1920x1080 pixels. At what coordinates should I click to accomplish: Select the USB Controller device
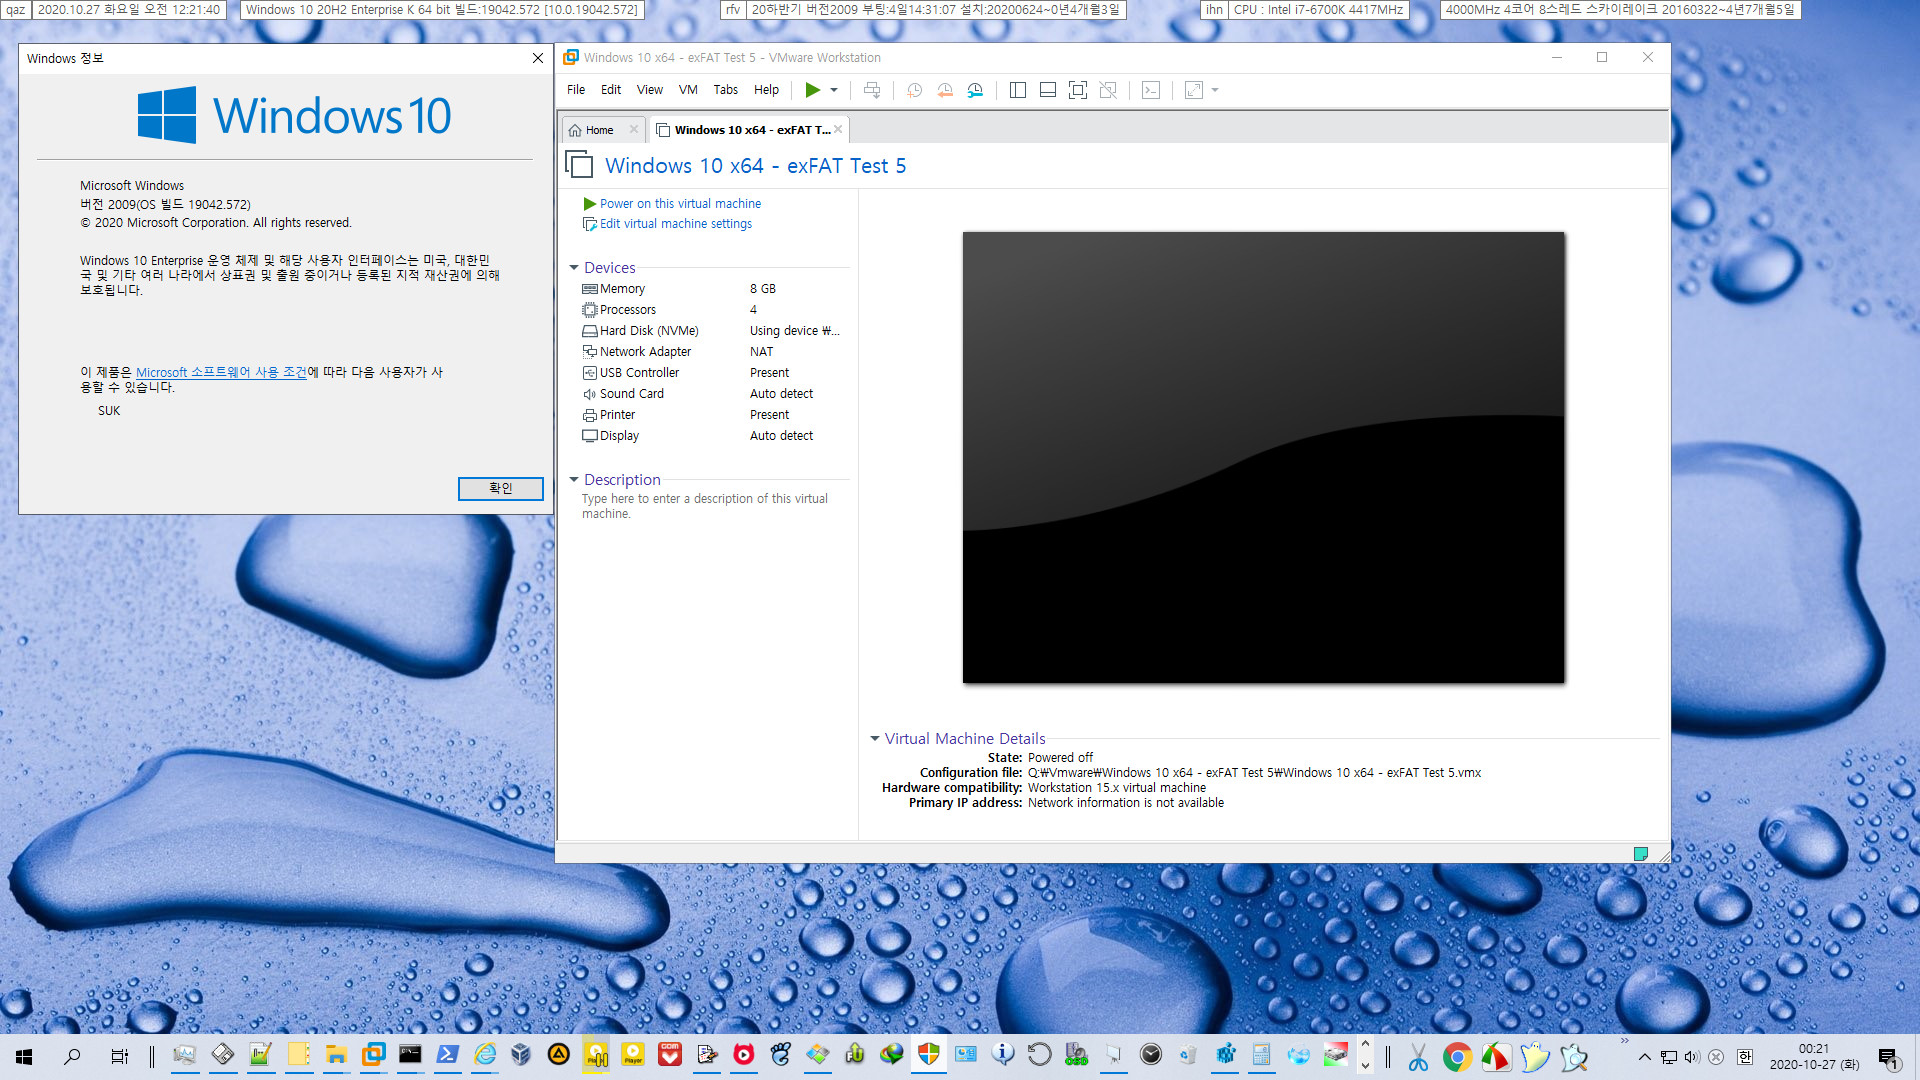pos(712,373)
